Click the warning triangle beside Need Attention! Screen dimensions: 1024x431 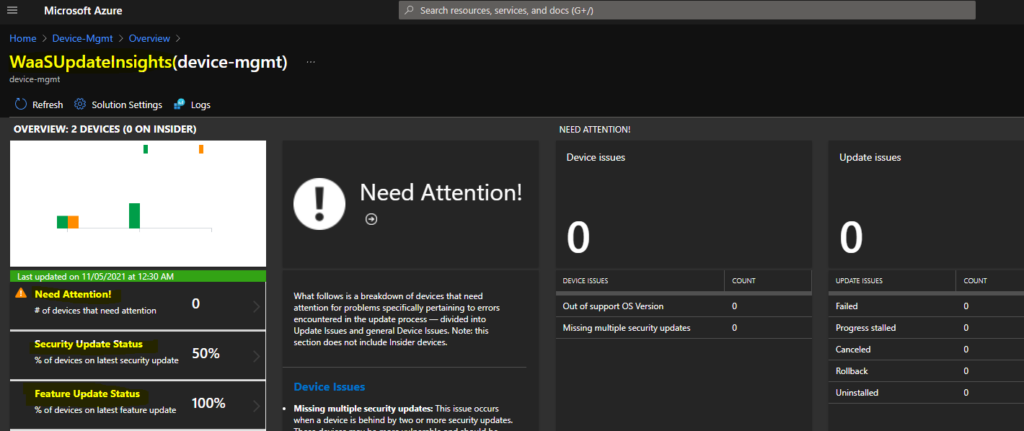click(21, 294)
